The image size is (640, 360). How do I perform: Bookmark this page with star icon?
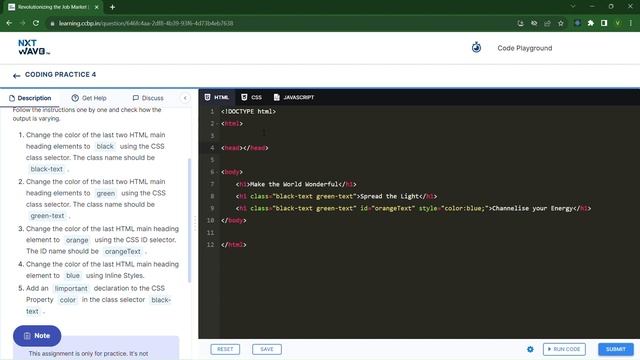(561, 23)
